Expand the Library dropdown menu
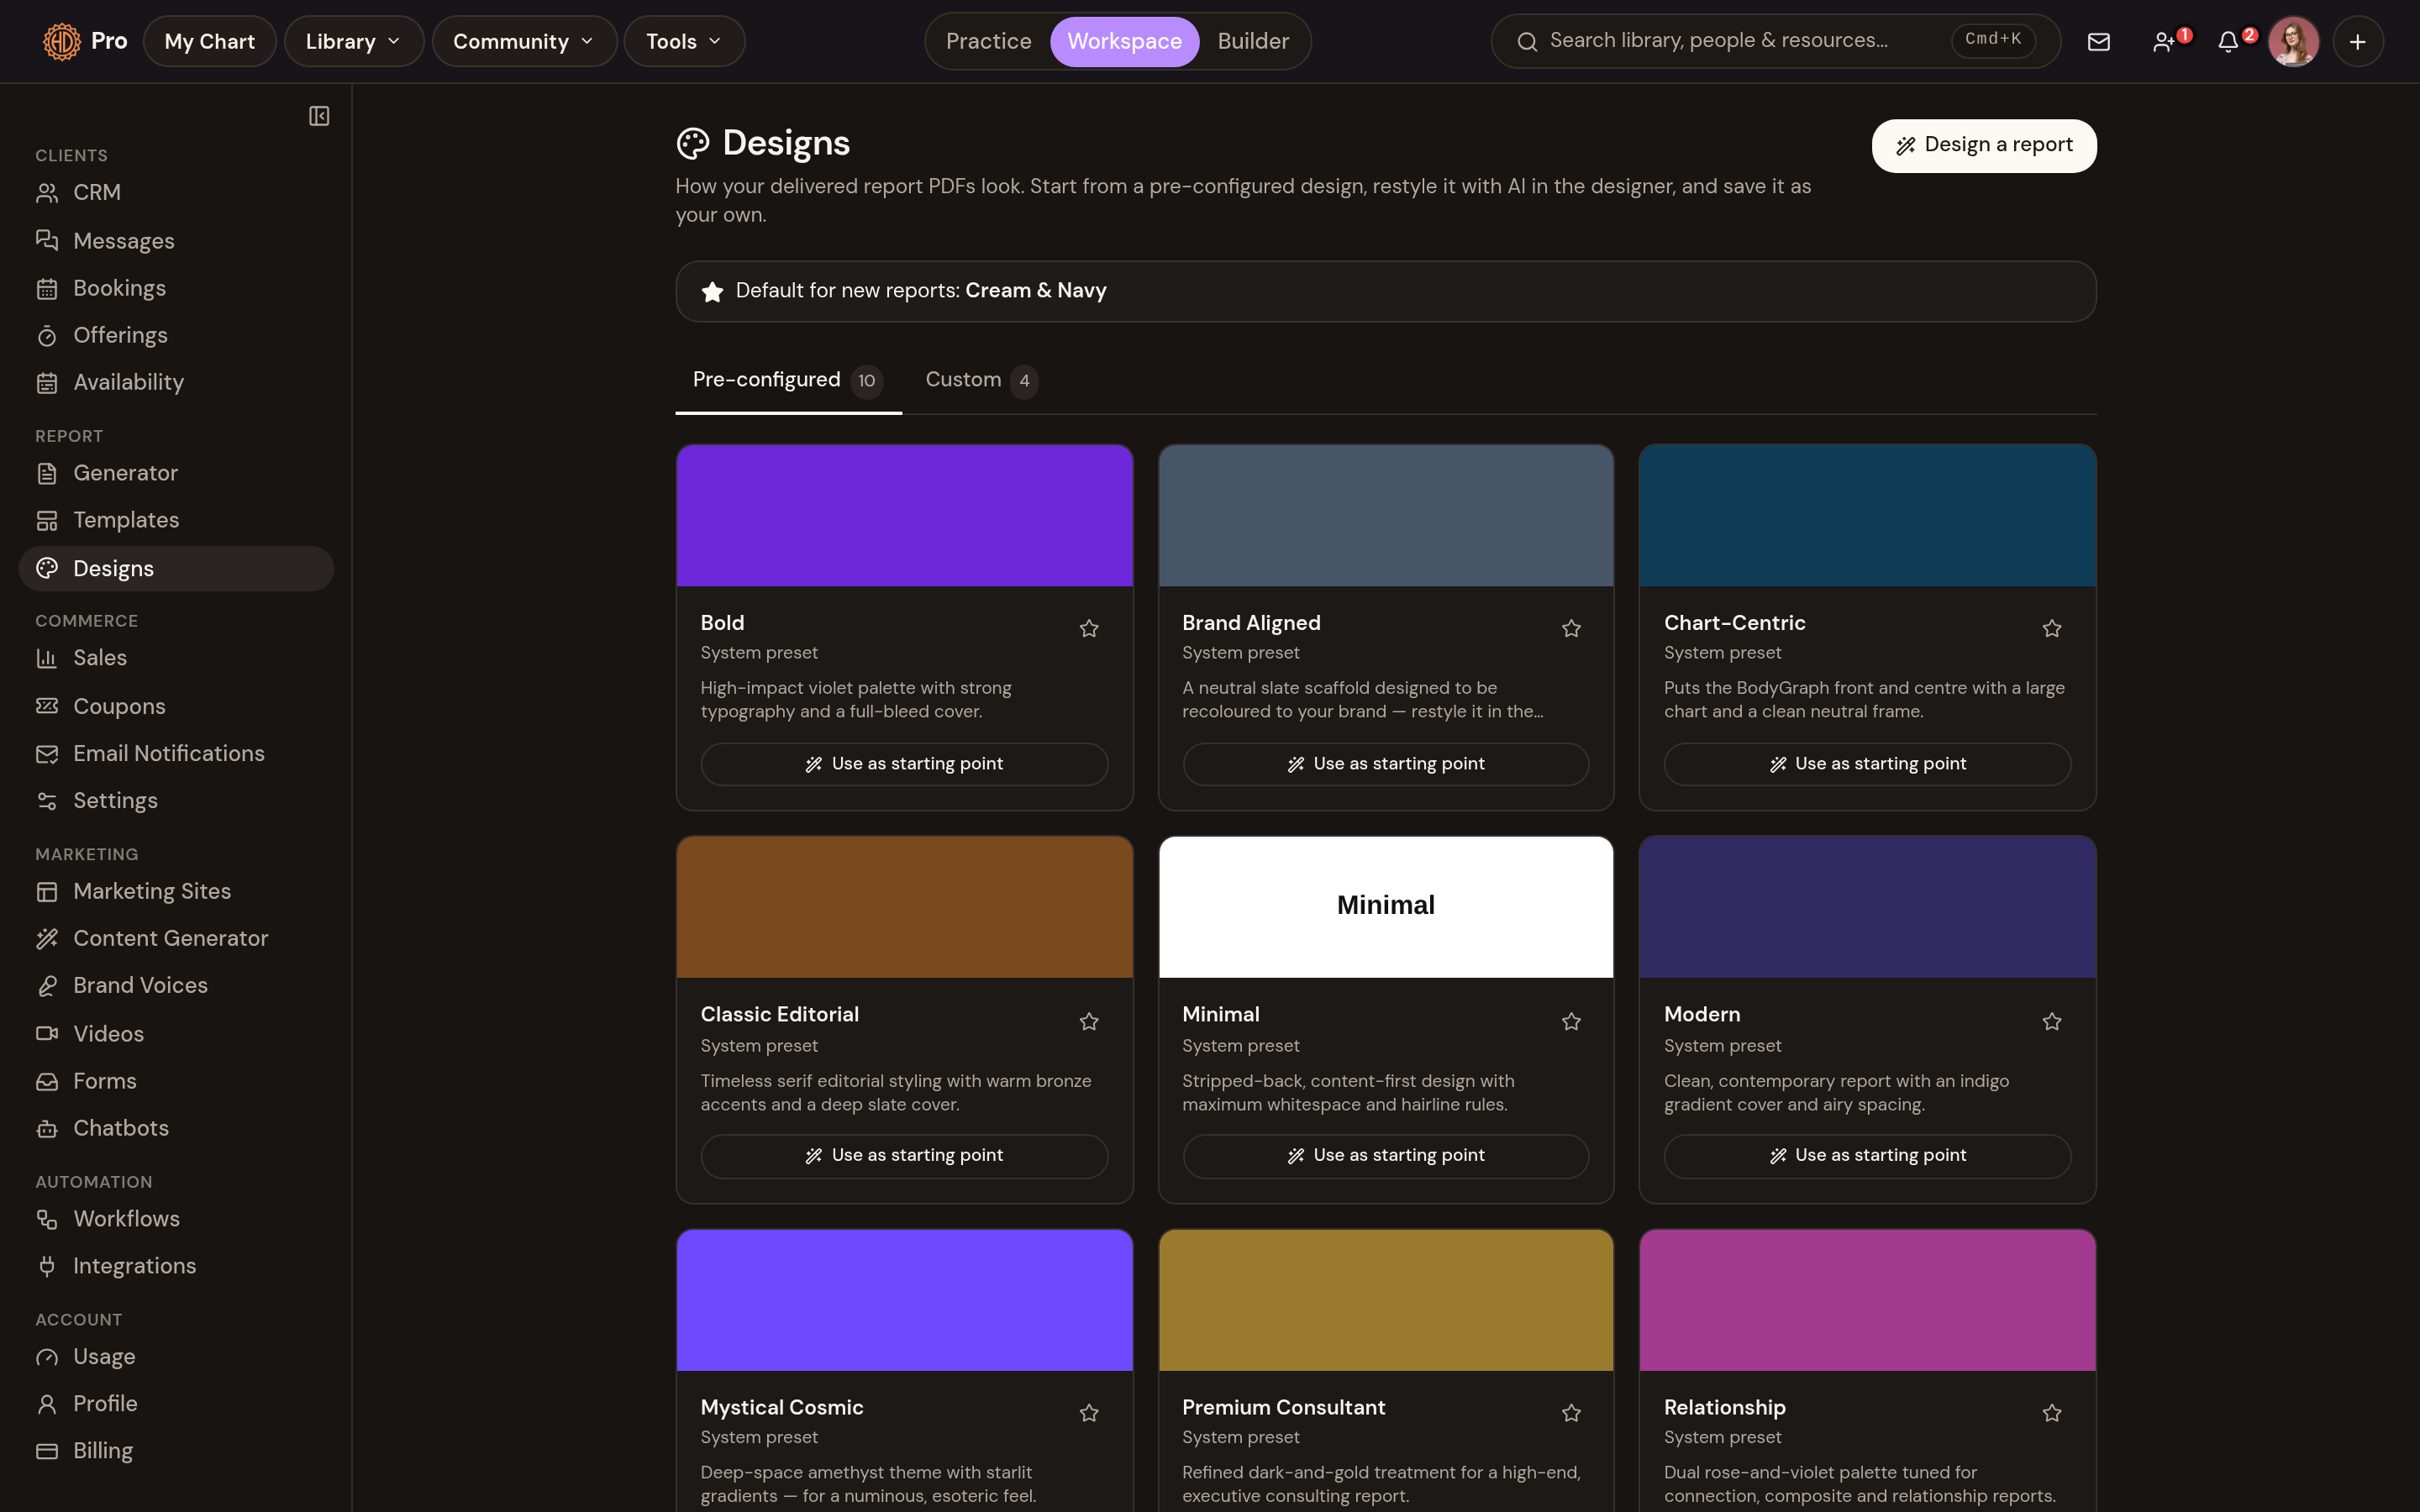Viewport: 2420px width, 1512px height. point(354,41)
